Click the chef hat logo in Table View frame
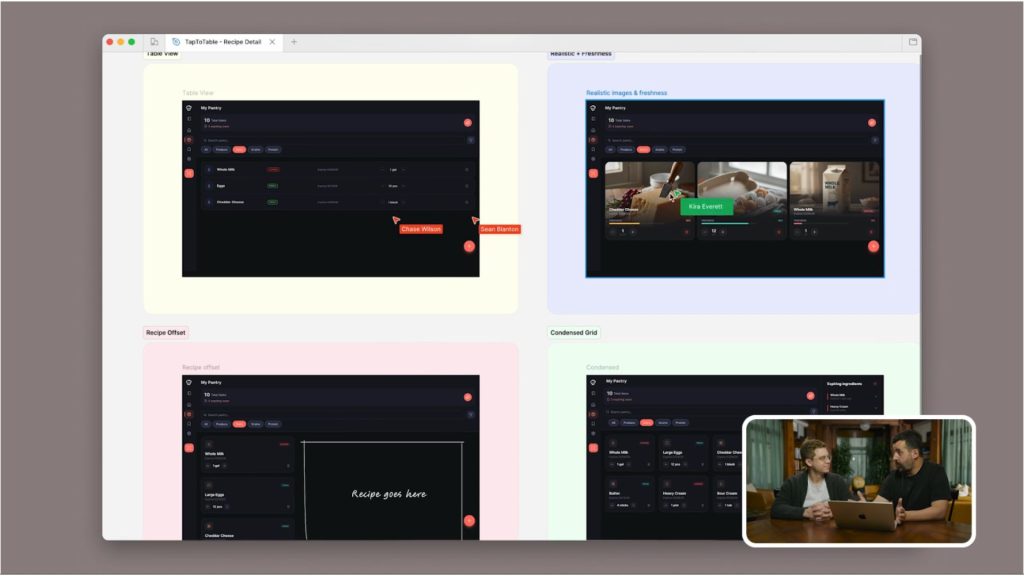This screenshot has width=1024, height=576. pyautogui.click(x=189, y=108)
